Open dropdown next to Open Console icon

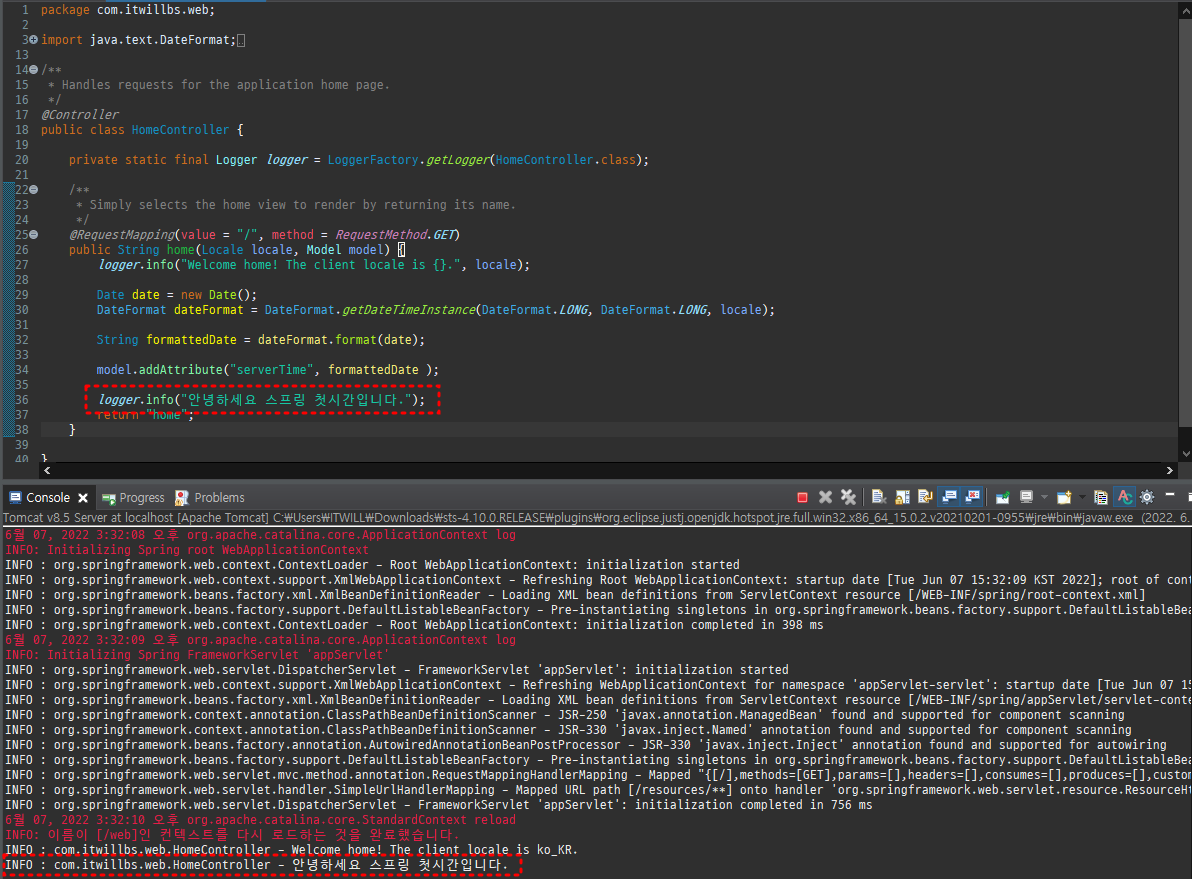coord(1083,497)
